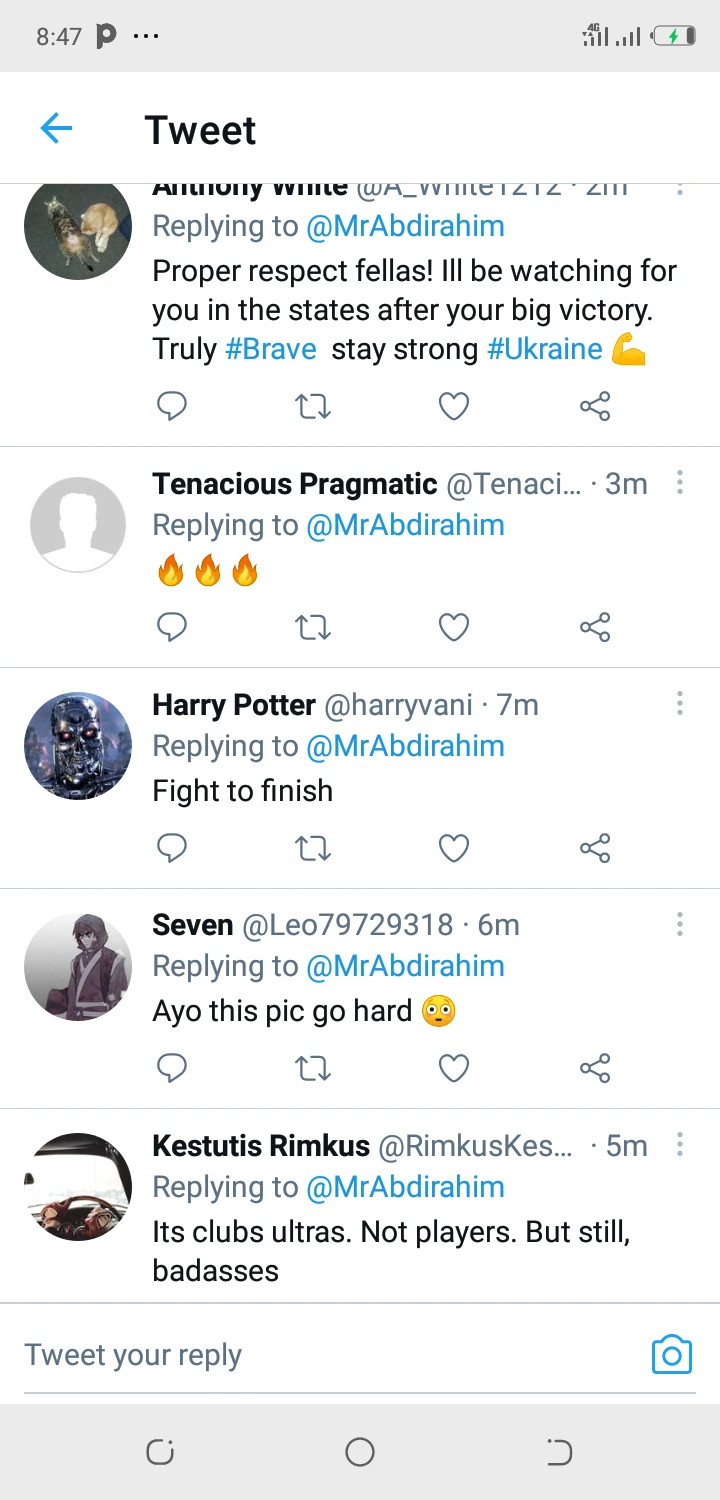Open the camera icon in reply bar

[x=671, y=1355]
